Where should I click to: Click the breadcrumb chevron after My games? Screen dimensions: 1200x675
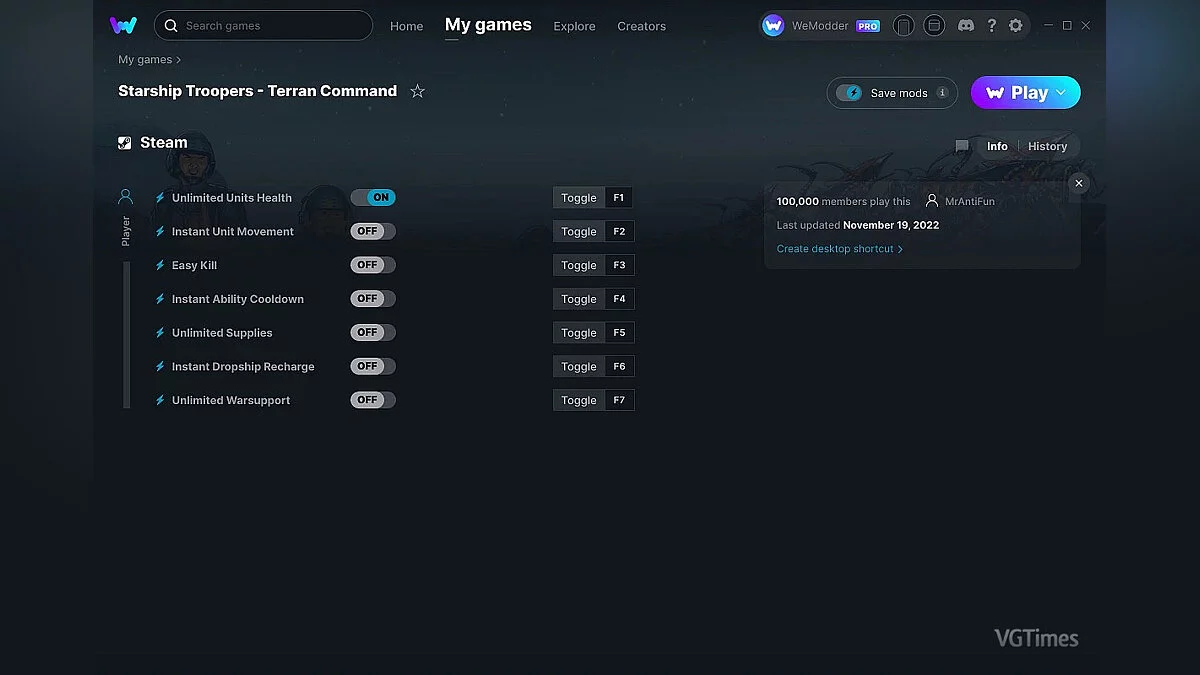[179, 60]
